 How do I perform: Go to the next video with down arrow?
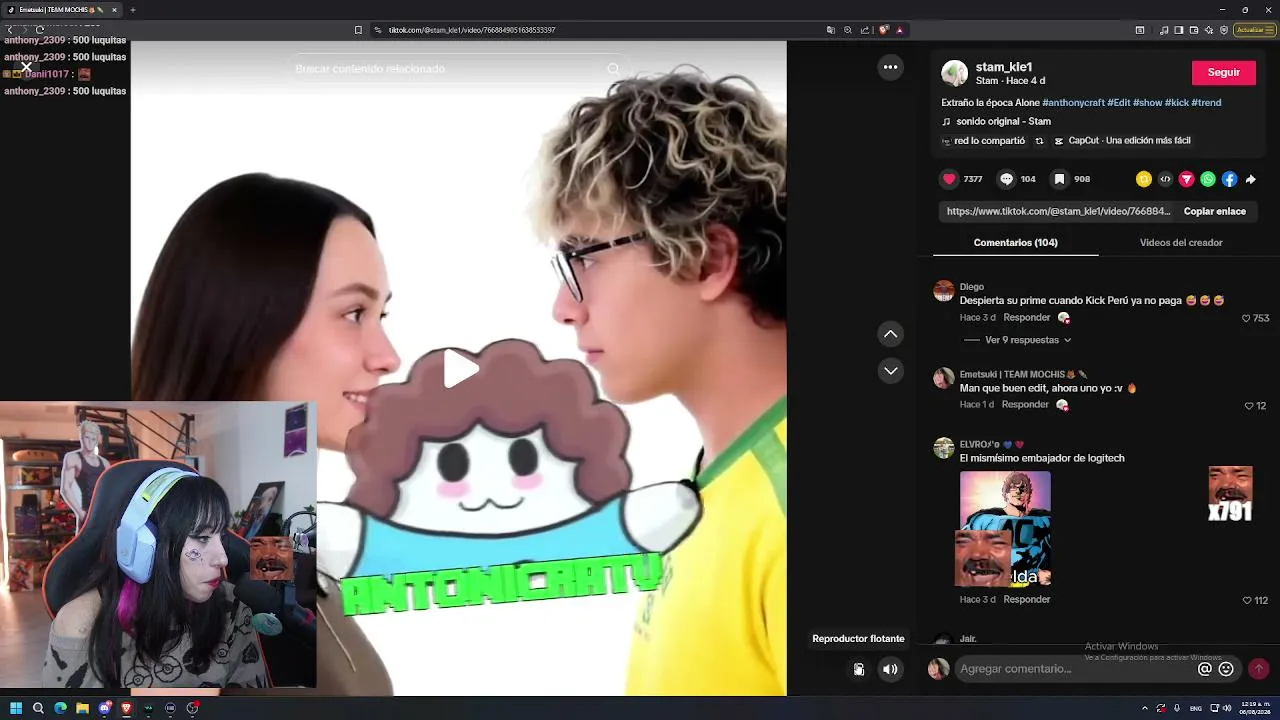pos(890,371)
